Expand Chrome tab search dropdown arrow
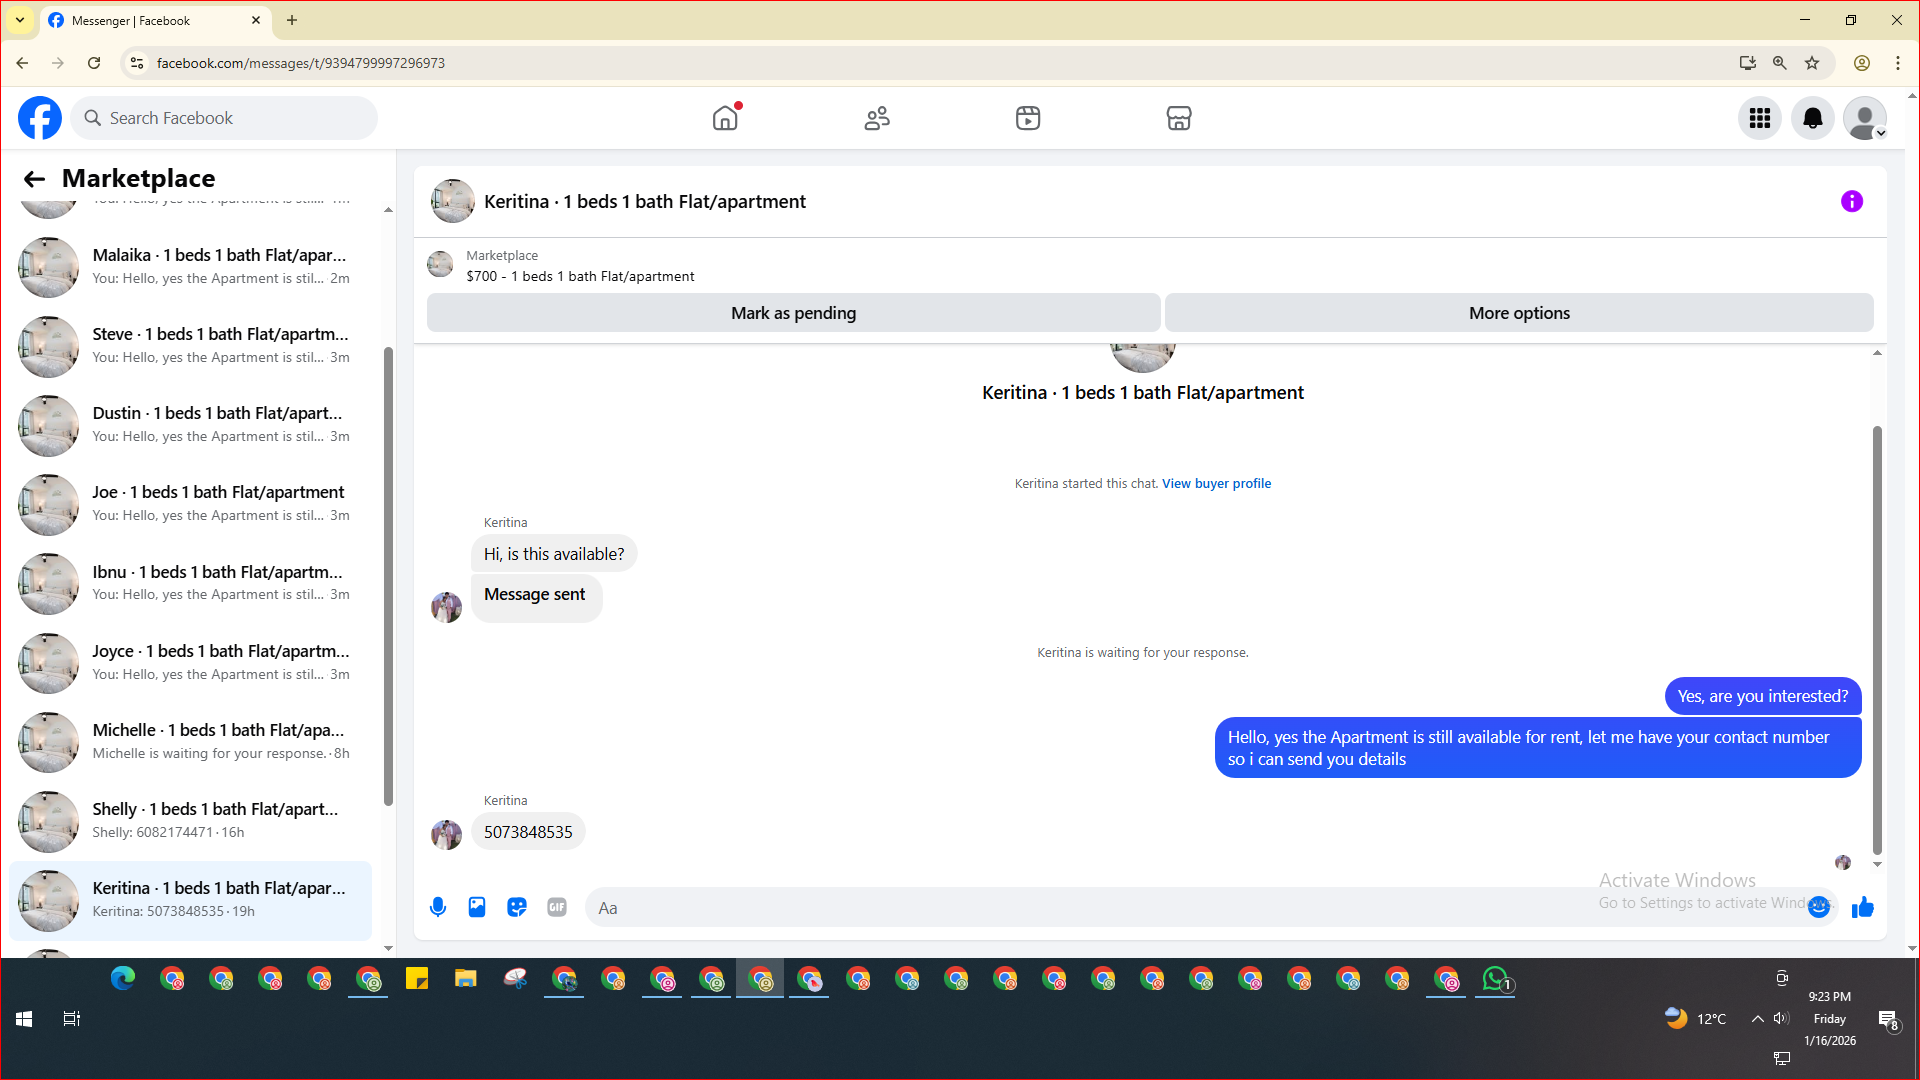 click(x=20, y=20)
